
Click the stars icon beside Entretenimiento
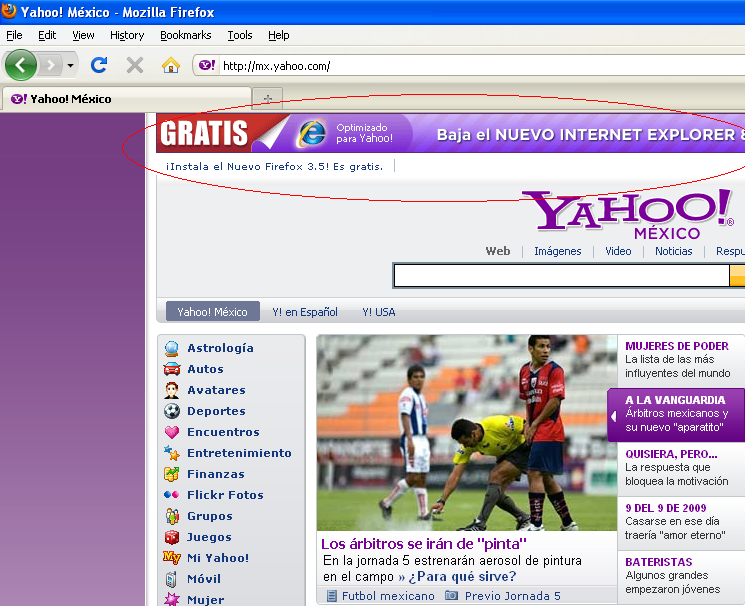click(x=172, y=453)
